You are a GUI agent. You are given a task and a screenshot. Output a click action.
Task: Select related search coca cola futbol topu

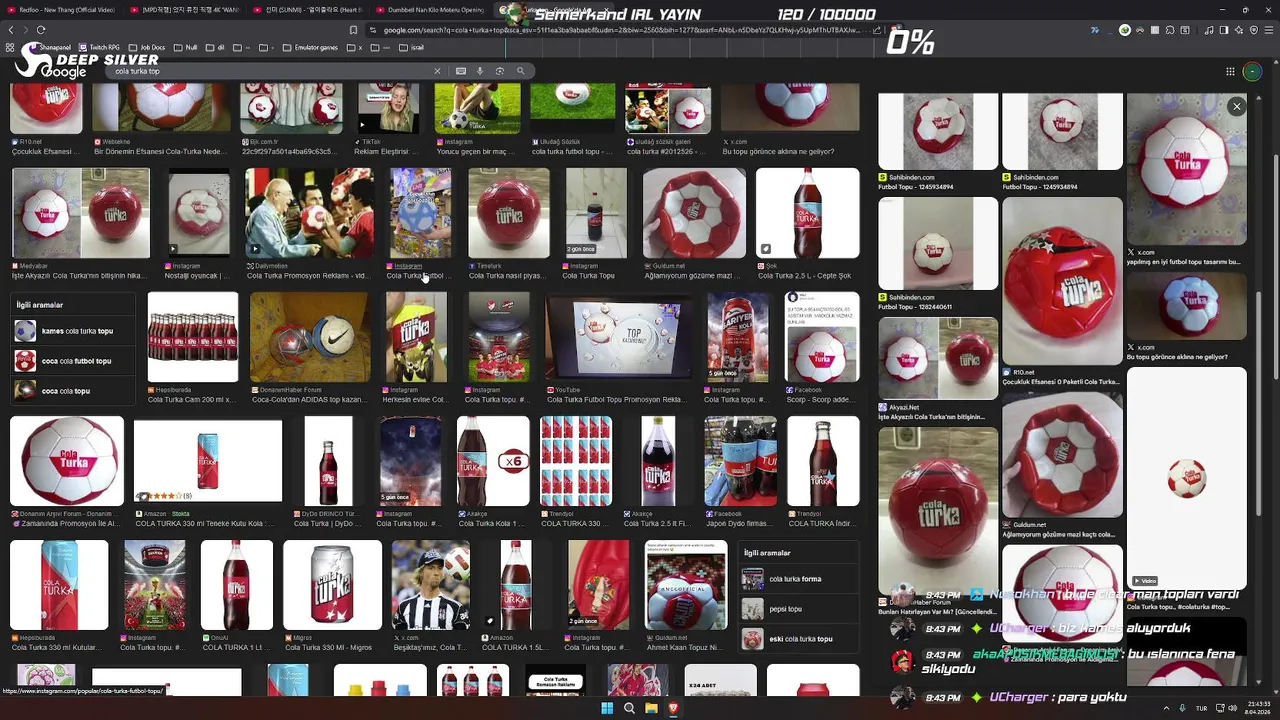(x=74, y=361)
